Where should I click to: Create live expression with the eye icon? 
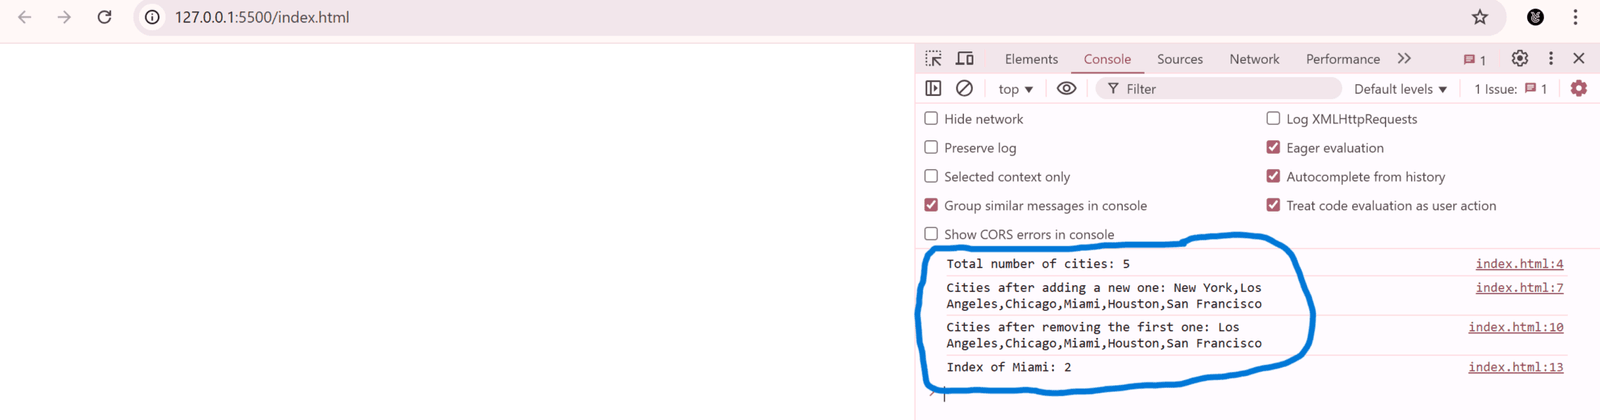1066,89
